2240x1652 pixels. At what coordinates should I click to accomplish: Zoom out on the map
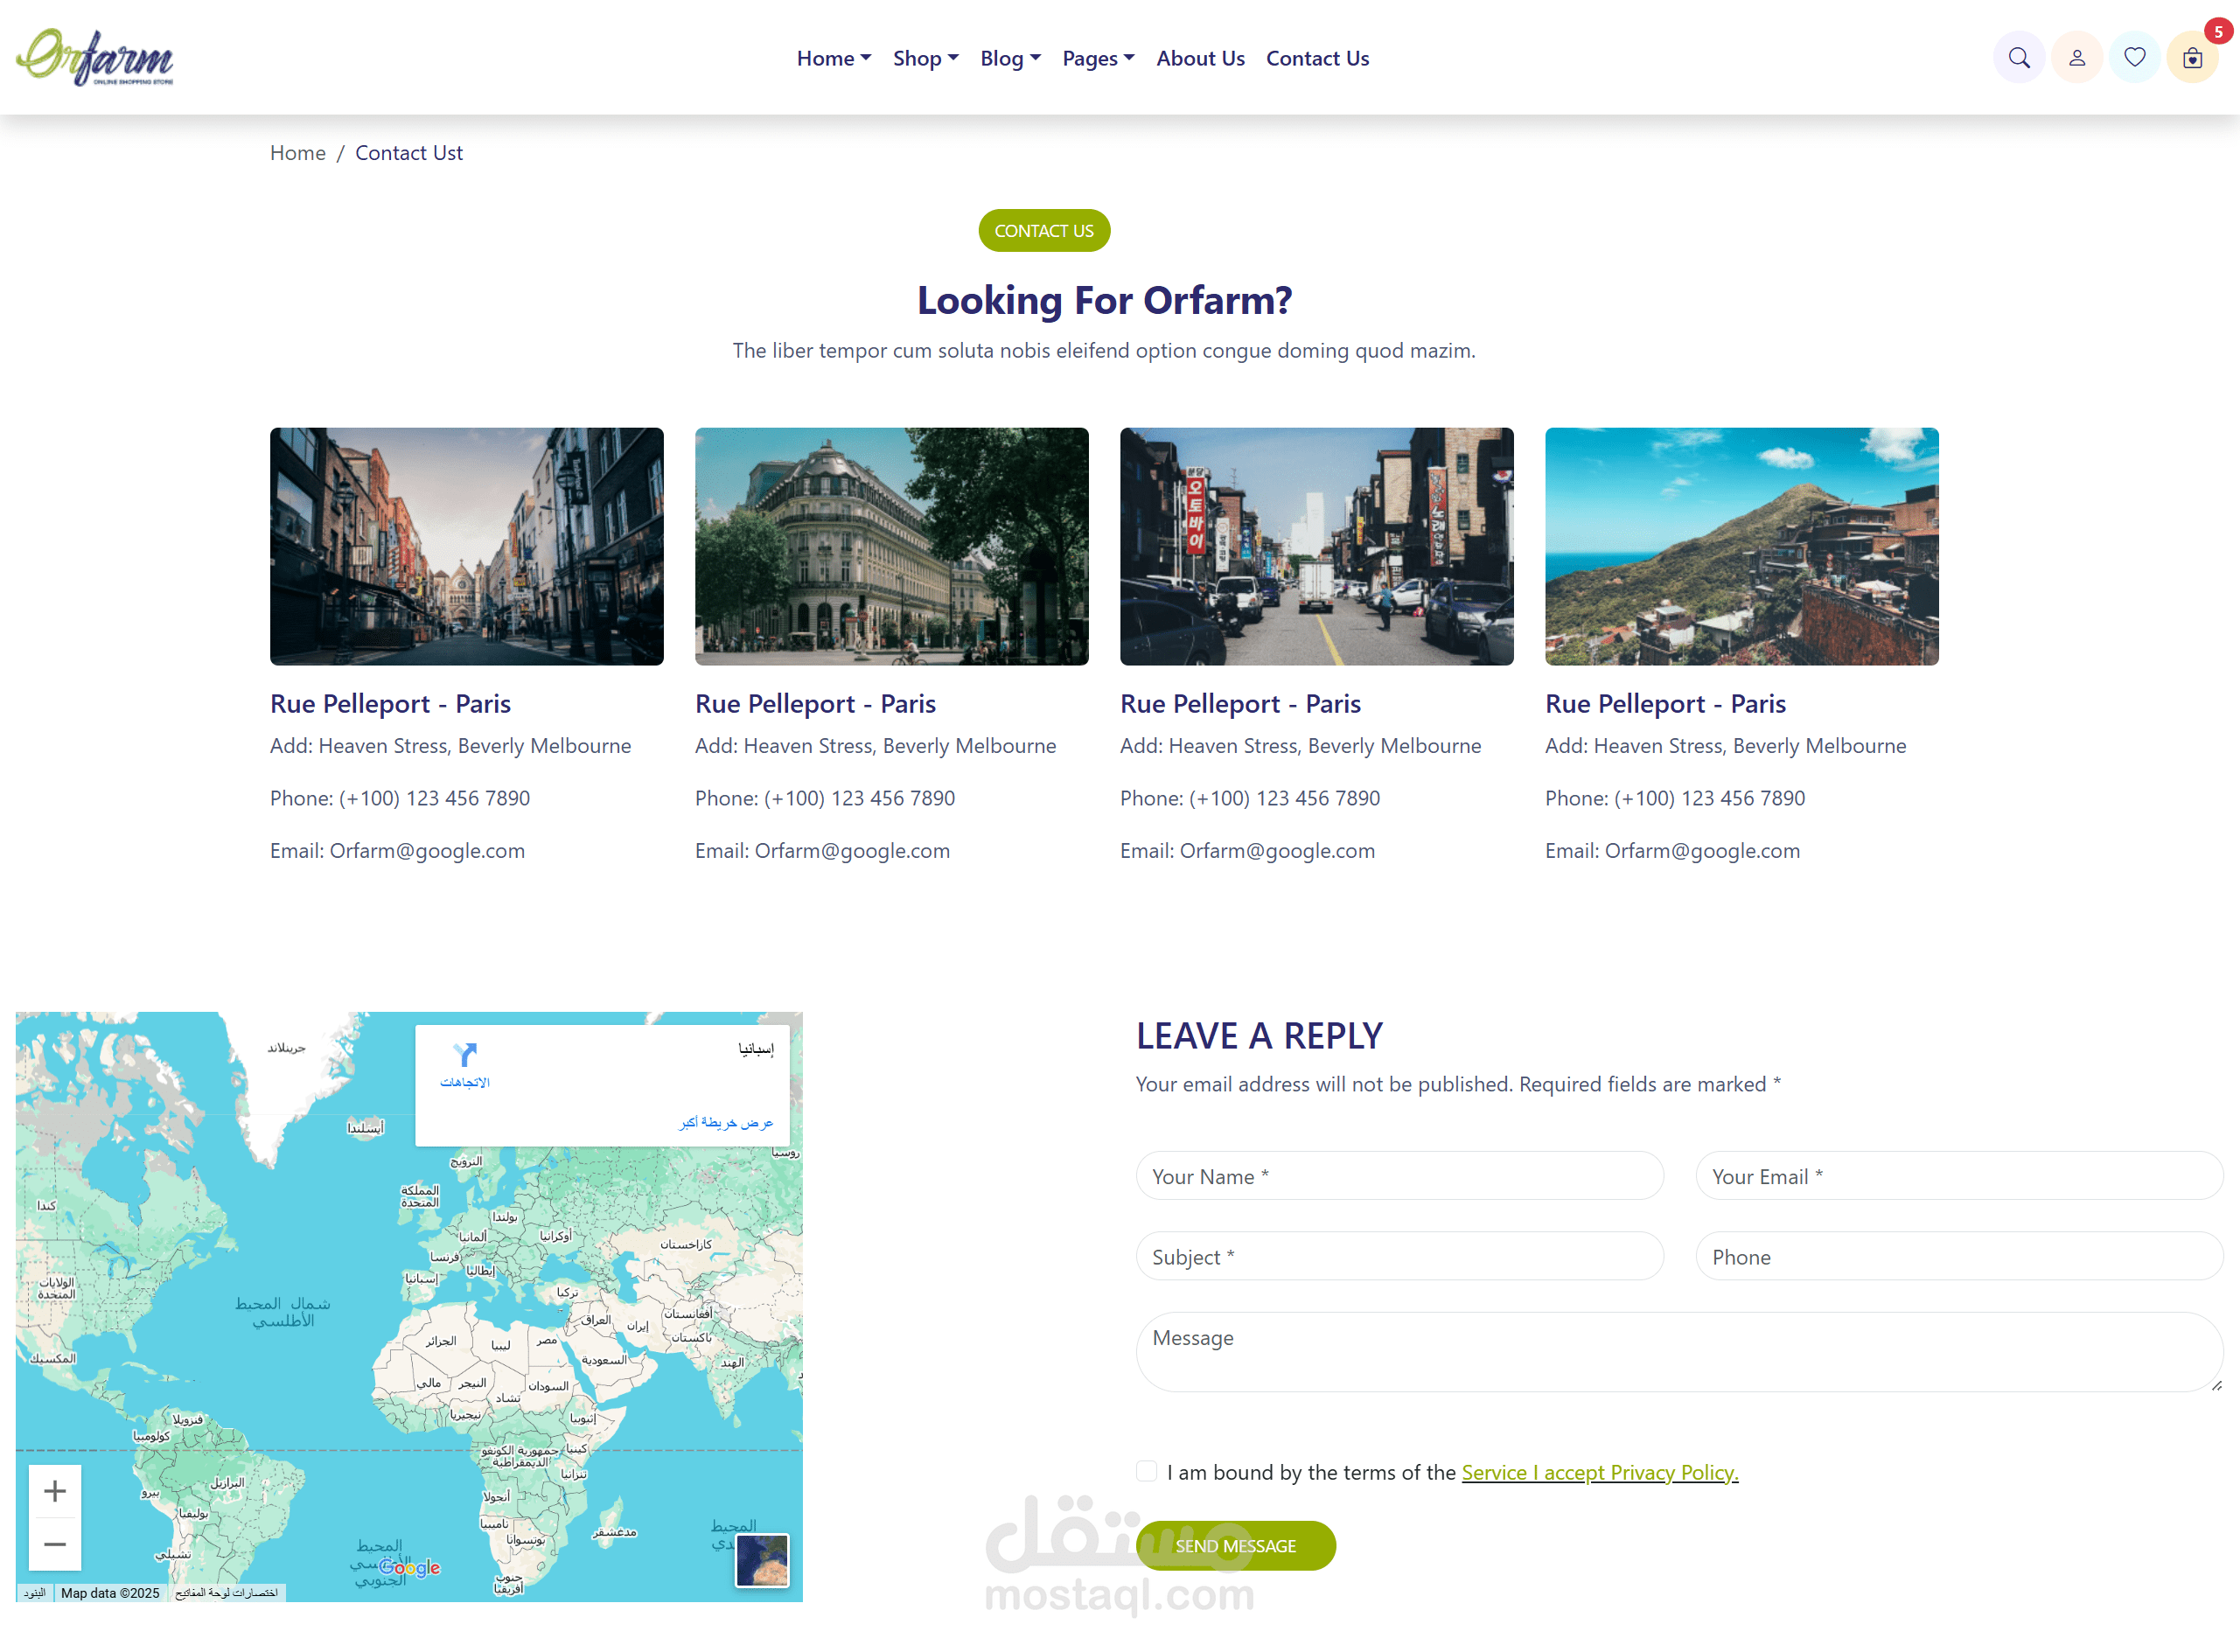point(55,1544)
